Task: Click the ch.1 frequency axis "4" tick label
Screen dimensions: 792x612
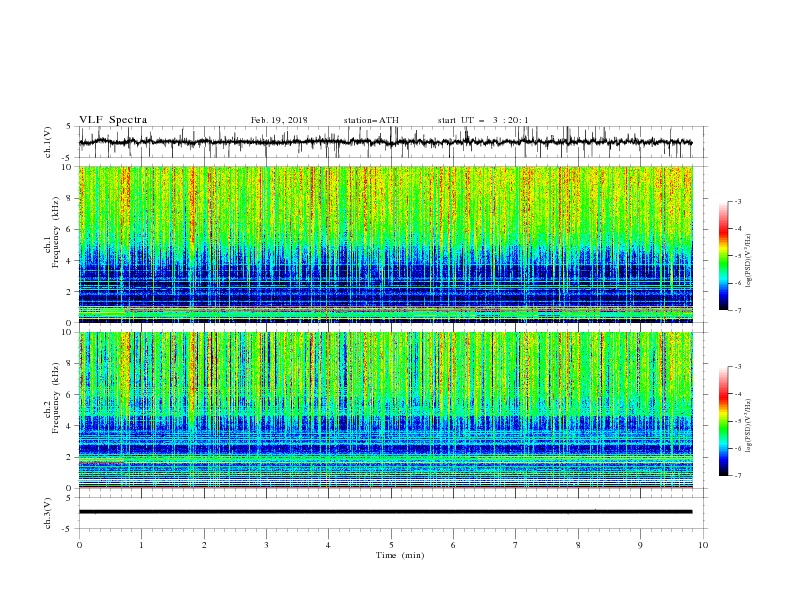Action: point(70,261)
